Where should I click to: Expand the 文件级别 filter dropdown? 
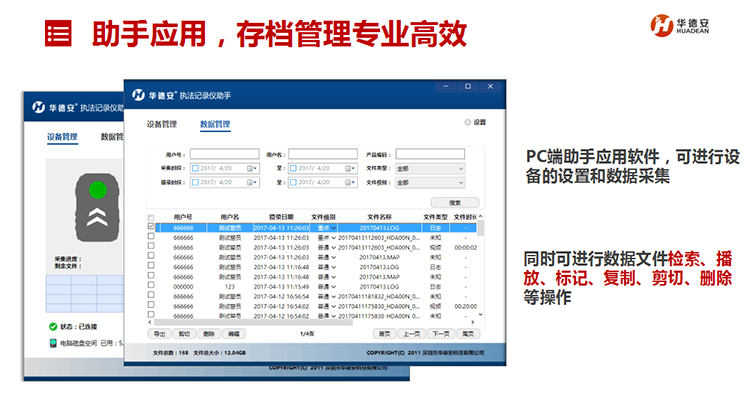pyautogui.click(x=430, y=182)
